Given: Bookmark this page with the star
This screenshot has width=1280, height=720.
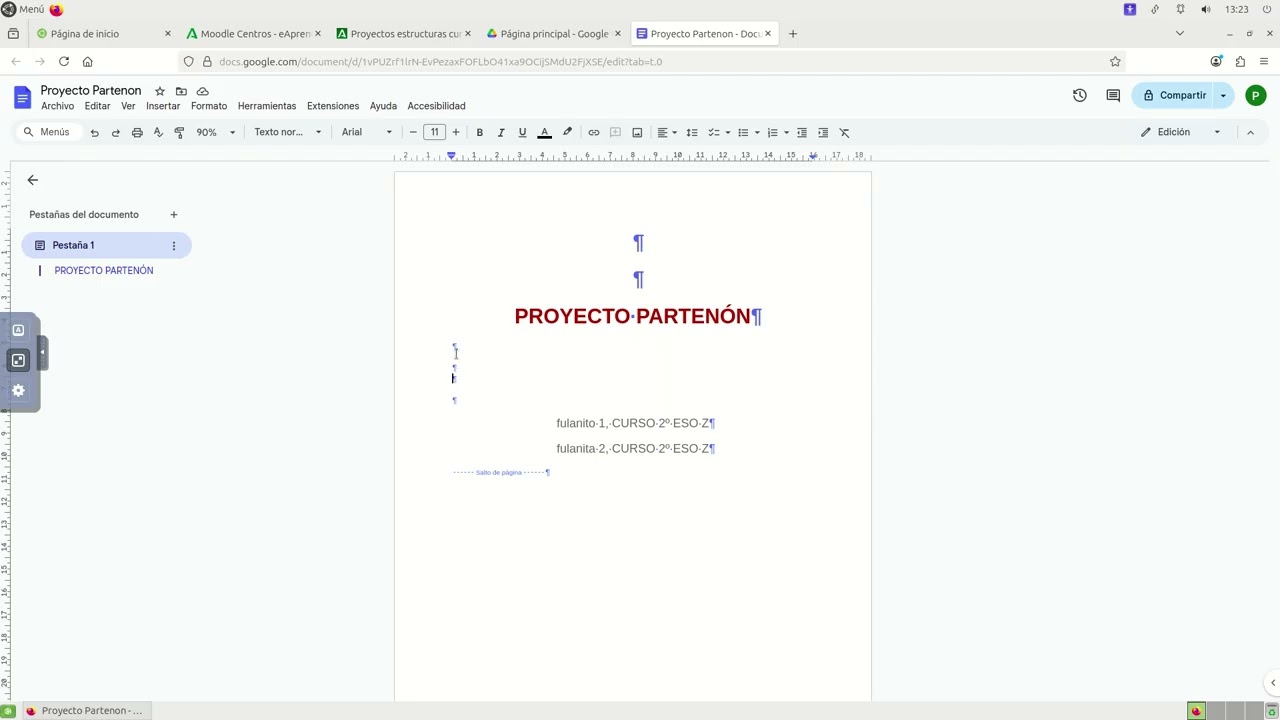Looking at the screenshot, I should [1115, 62].
